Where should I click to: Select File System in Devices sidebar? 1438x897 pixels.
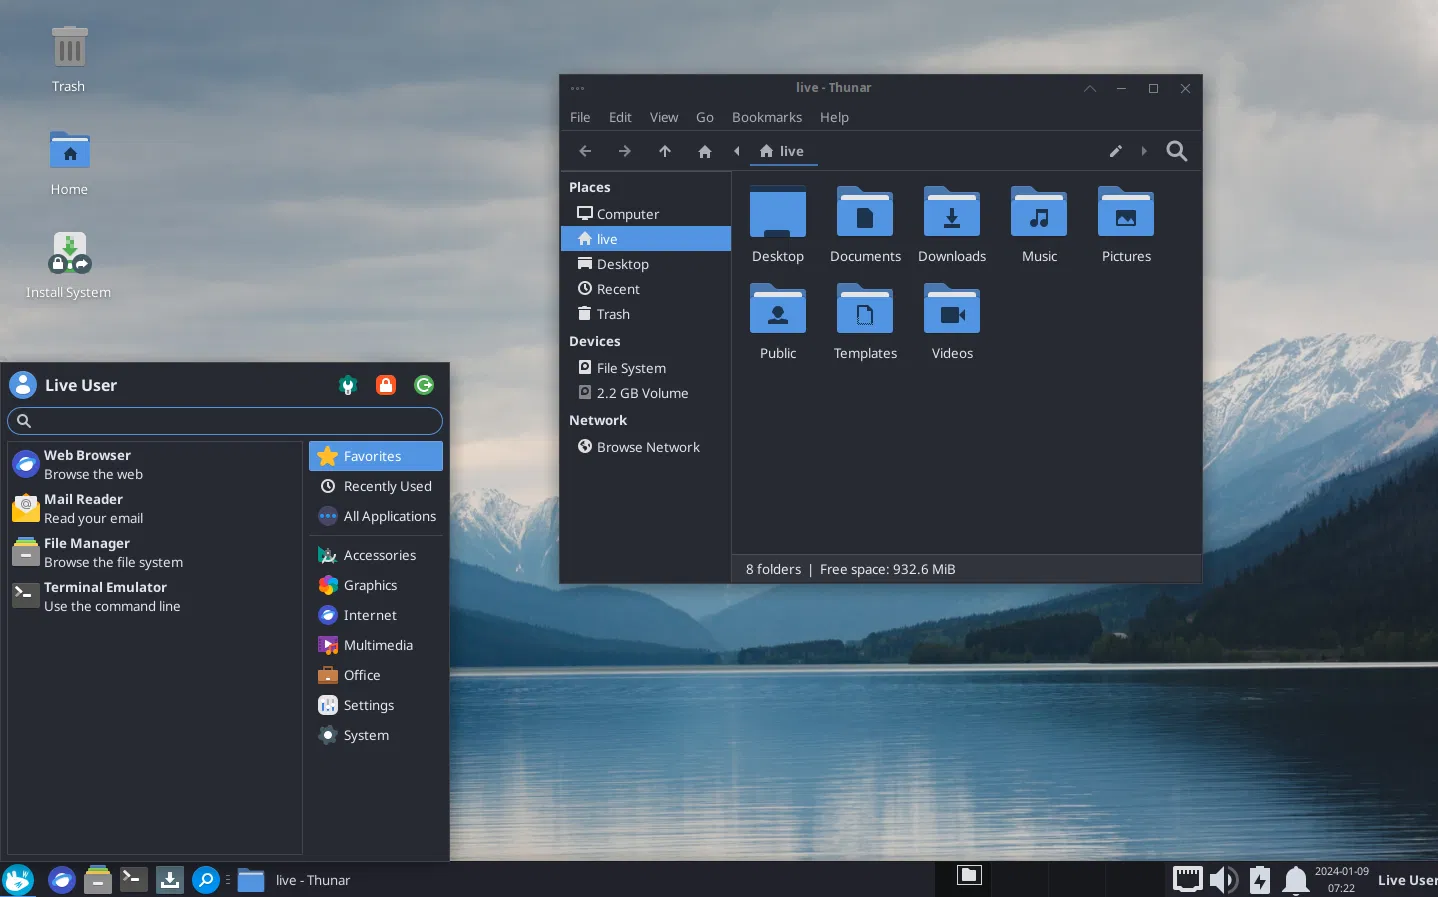[x=630, y=368]
